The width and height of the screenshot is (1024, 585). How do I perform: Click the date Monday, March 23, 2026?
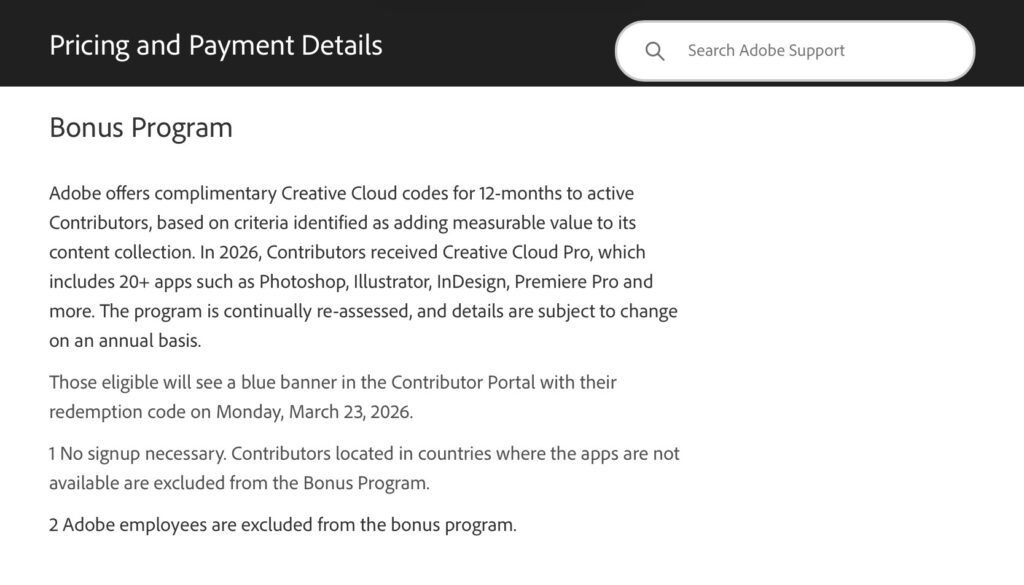(x=314, y=411)
